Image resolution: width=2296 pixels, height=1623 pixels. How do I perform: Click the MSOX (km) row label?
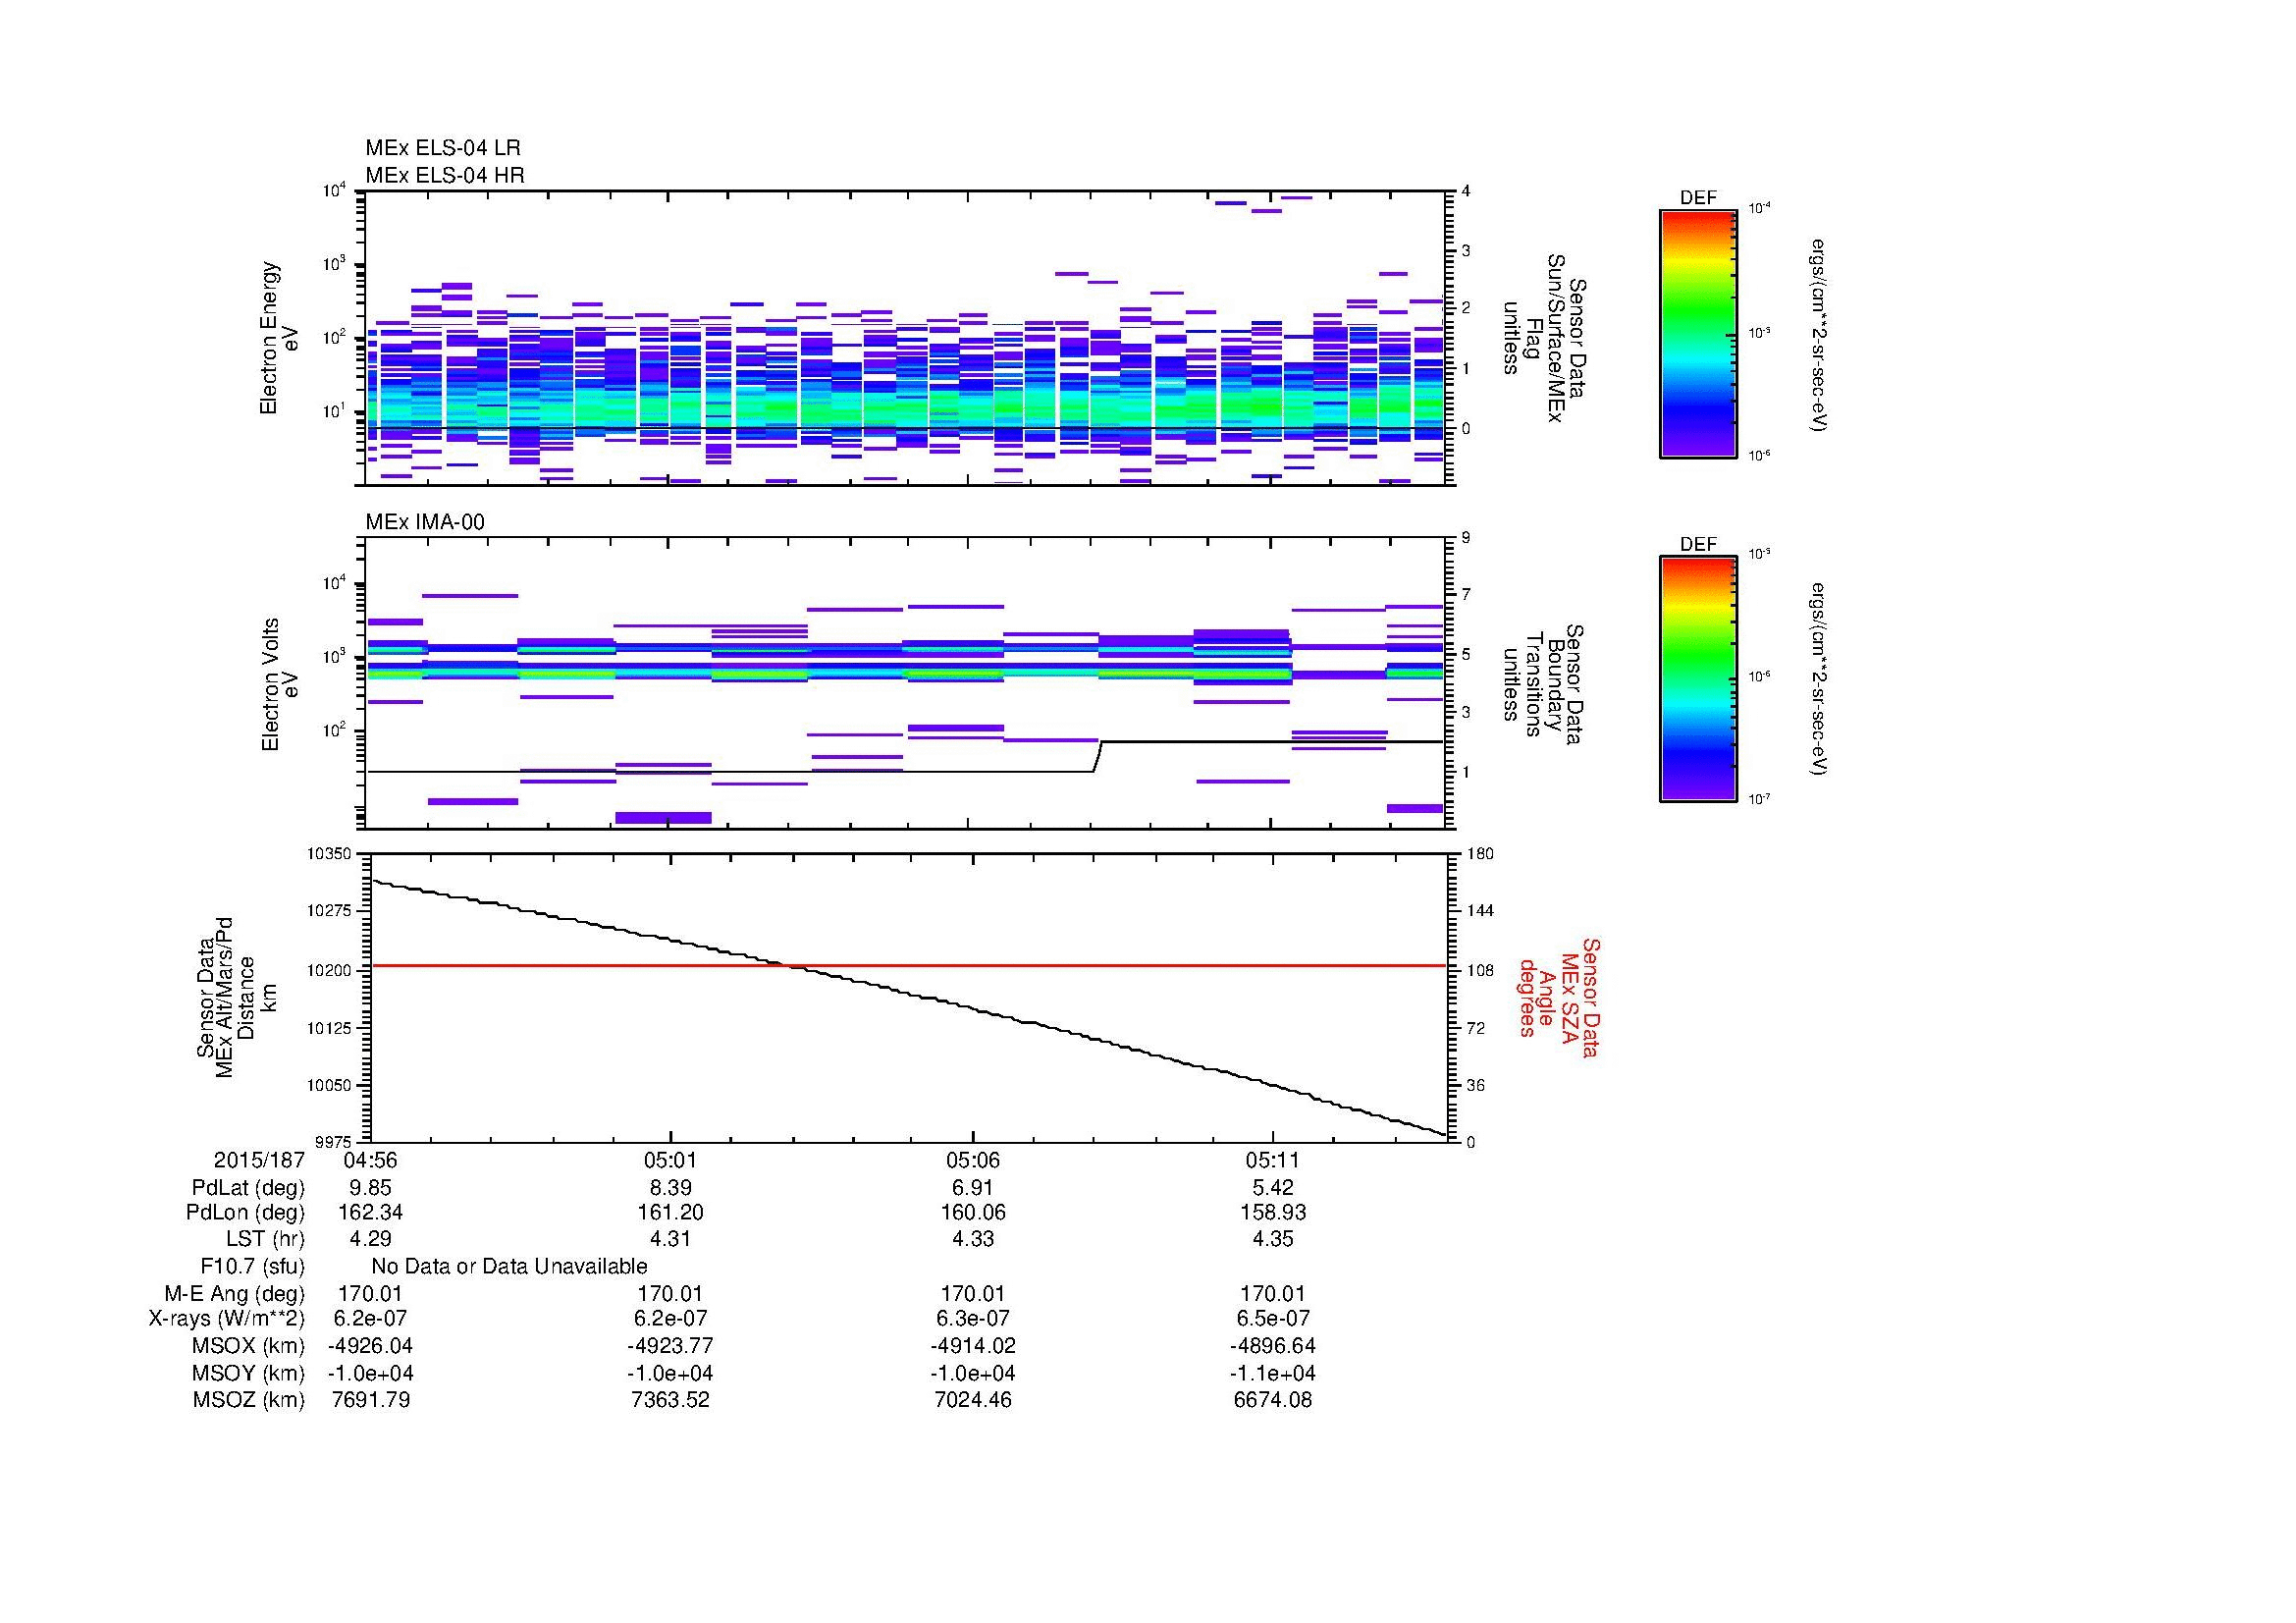click(x=248, y=1346)
